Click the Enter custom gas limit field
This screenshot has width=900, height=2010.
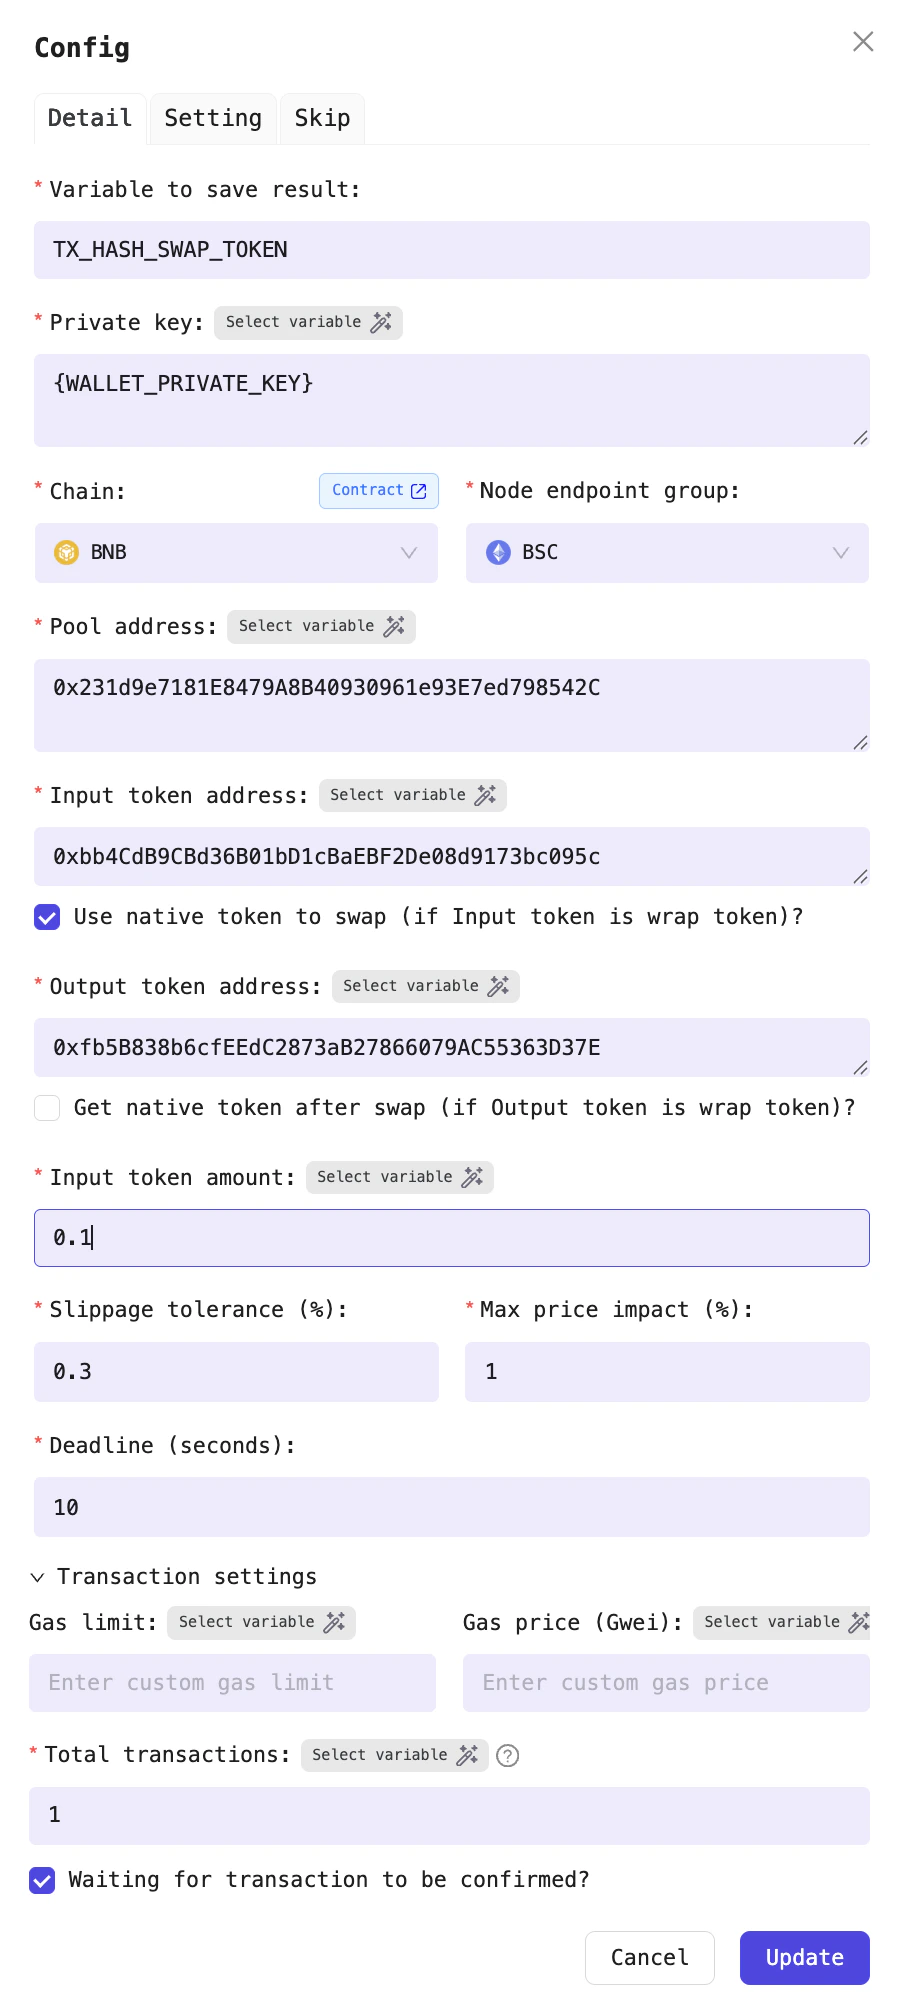[232, 1683]
